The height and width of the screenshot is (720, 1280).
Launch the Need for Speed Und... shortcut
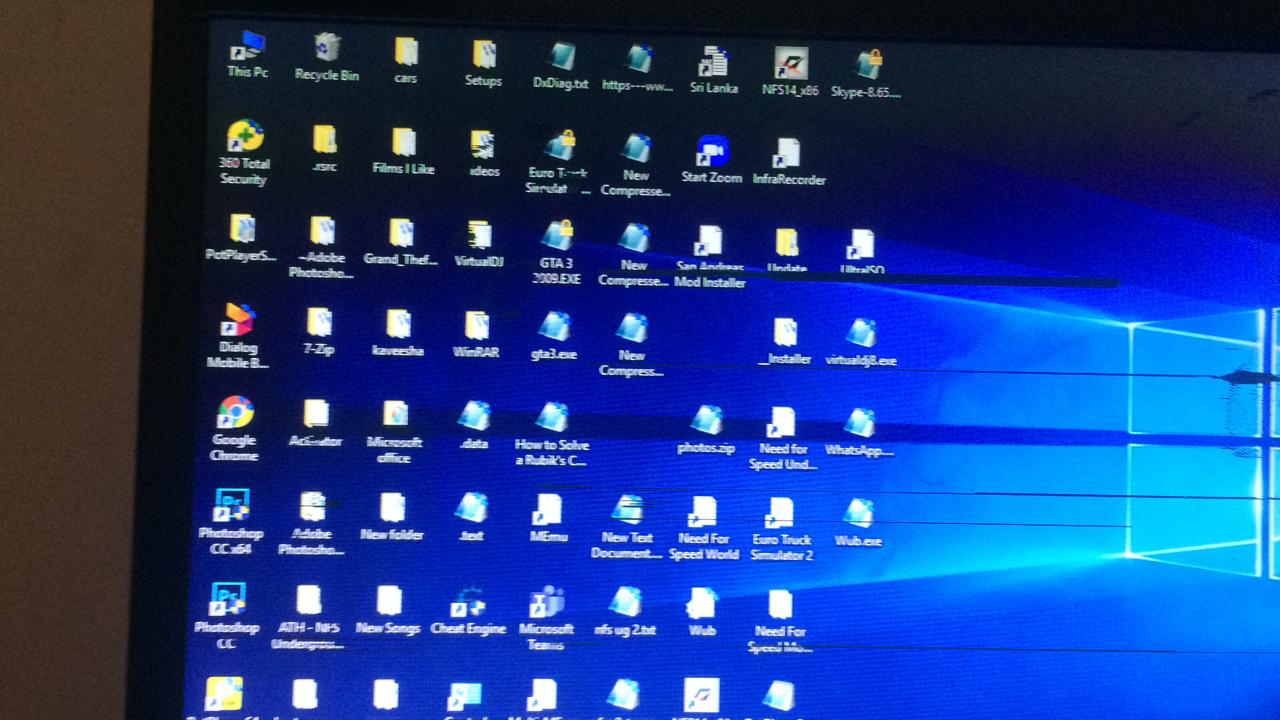pos(783,439)
